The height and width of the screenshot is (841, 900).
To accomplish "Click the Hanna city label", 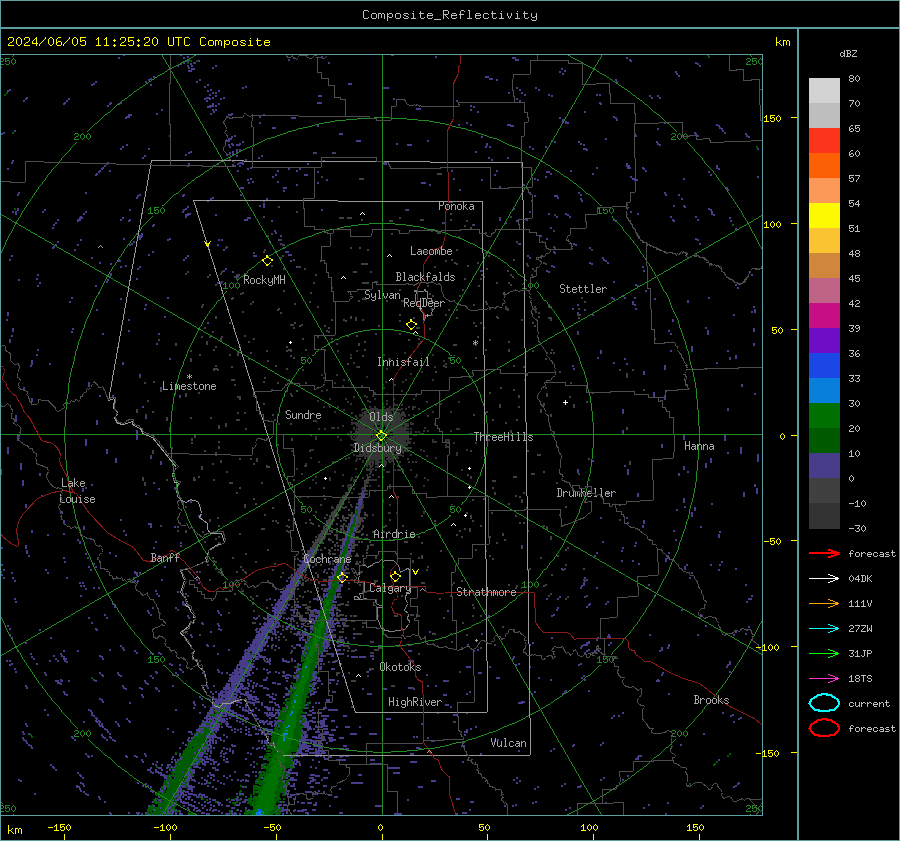I will pos(699,446).
